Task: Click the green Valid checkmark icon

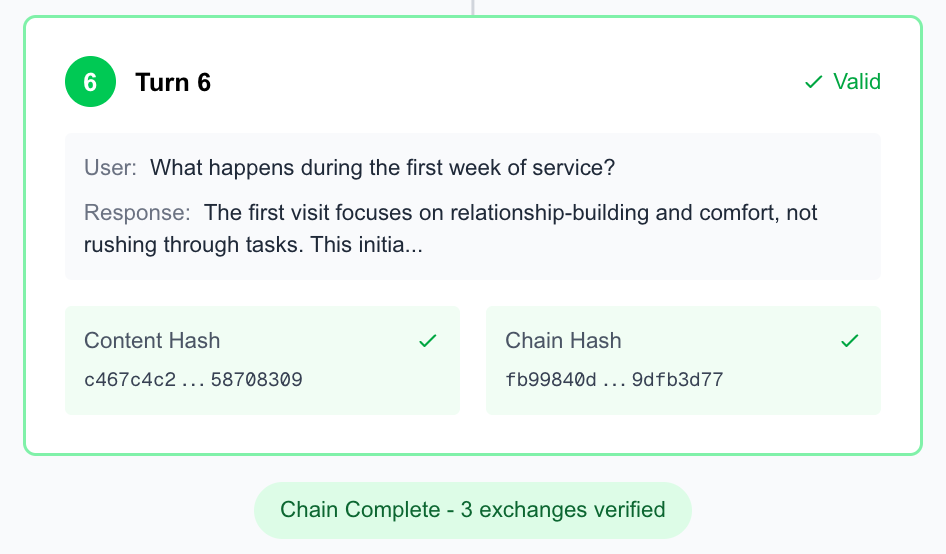Action: point(814,82)
